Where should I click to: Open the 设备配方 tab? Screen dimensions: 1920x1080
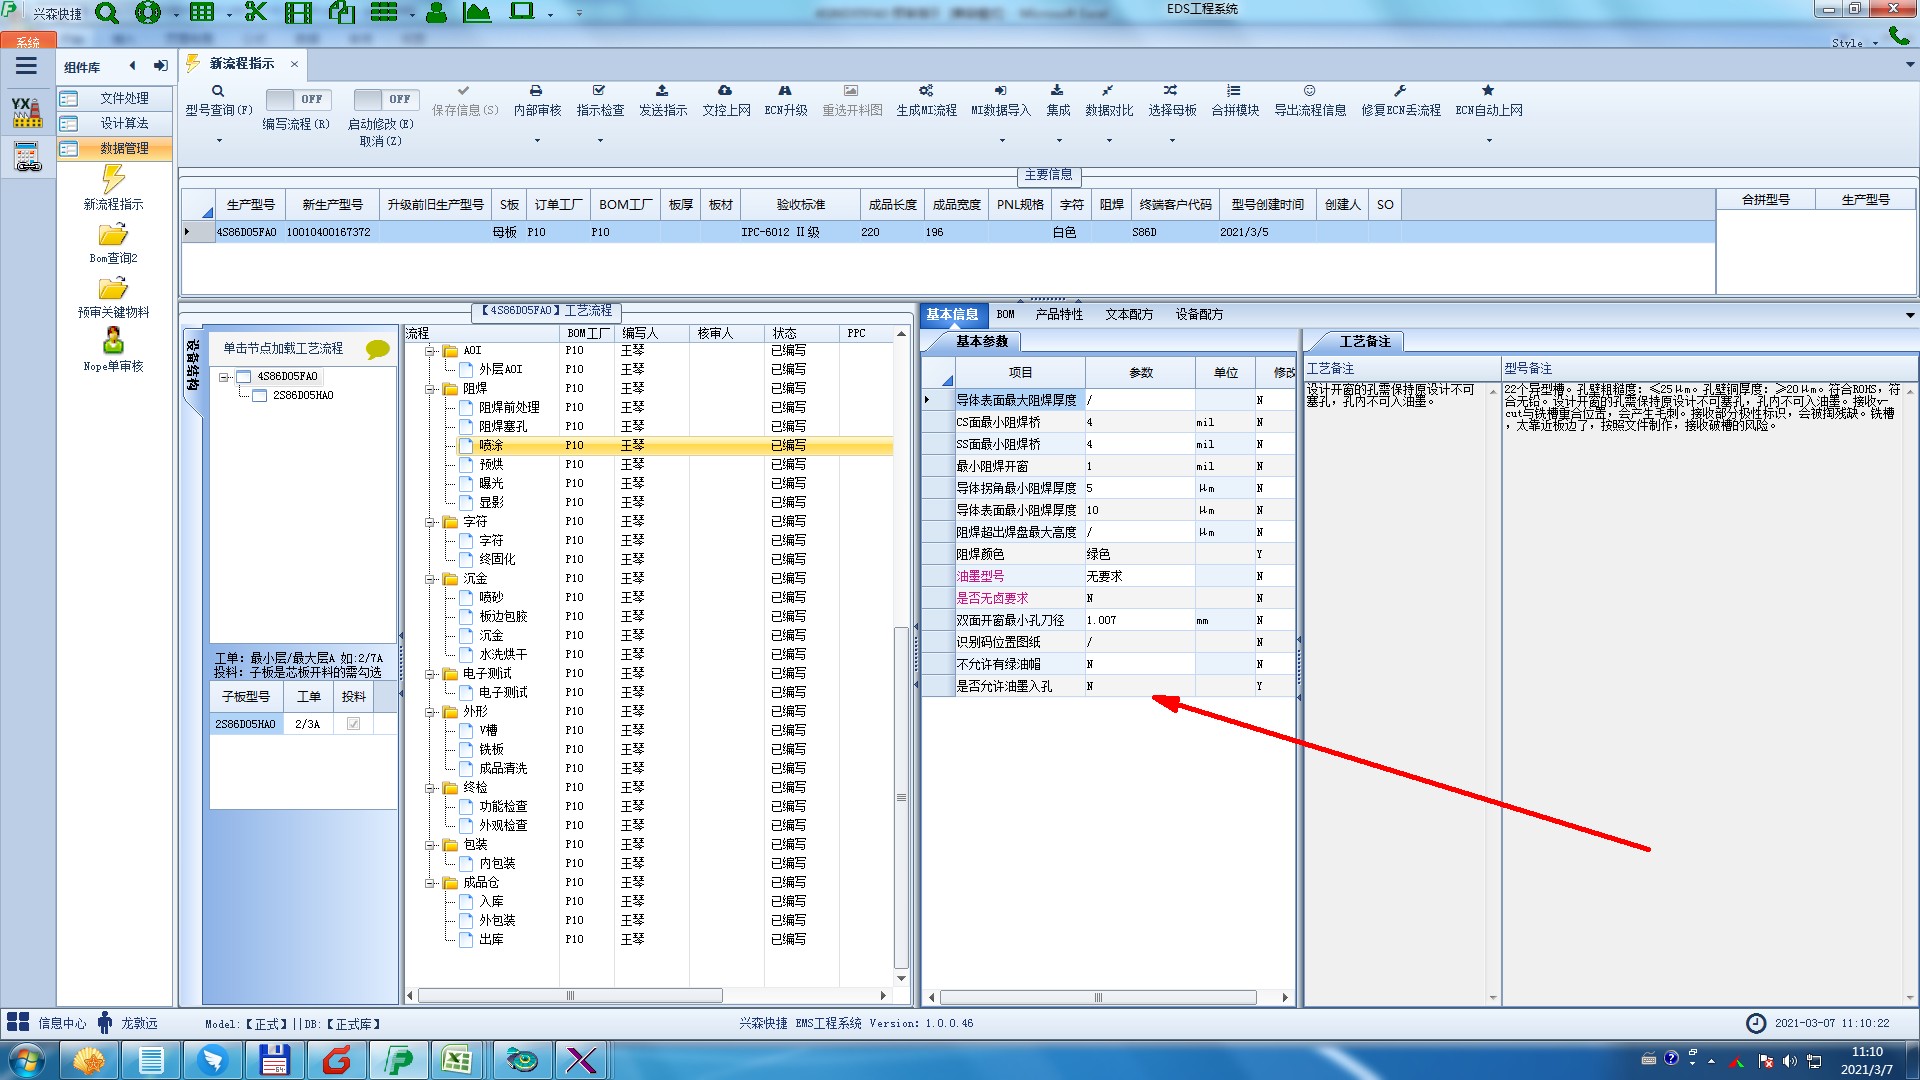(1198, 314)
